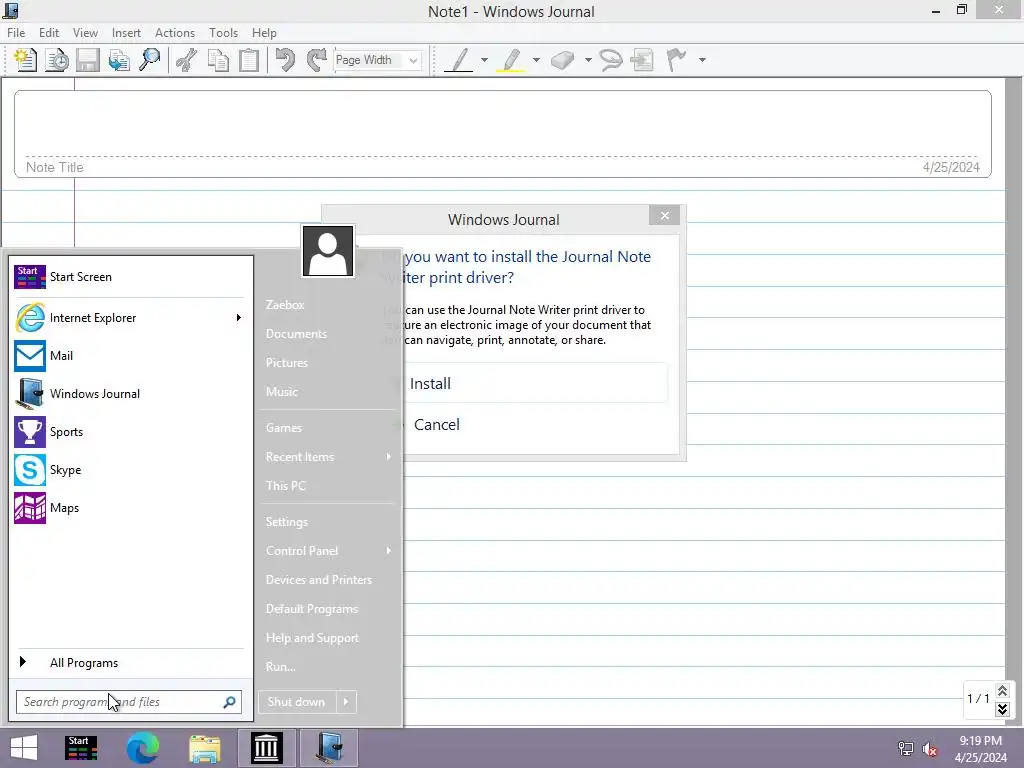Image resolution: width=1024 pixels, height=768 pixels.
Task: Open the Edit menu
Action: click(48, 33)
